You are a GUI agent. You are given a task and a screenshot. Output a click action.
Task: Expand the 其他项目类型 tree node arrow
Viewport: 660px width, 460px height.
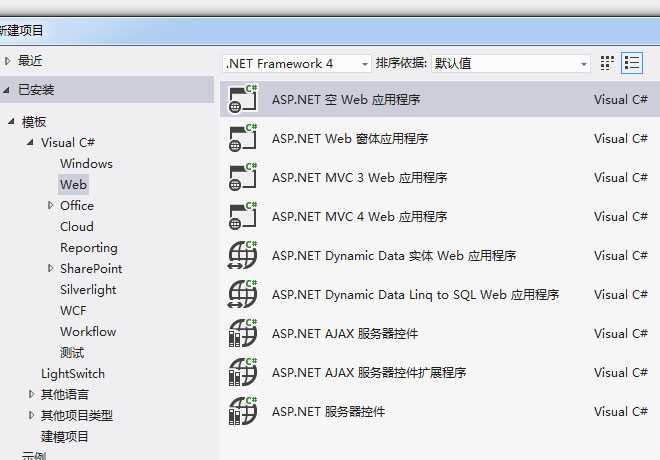coord(32,415)
